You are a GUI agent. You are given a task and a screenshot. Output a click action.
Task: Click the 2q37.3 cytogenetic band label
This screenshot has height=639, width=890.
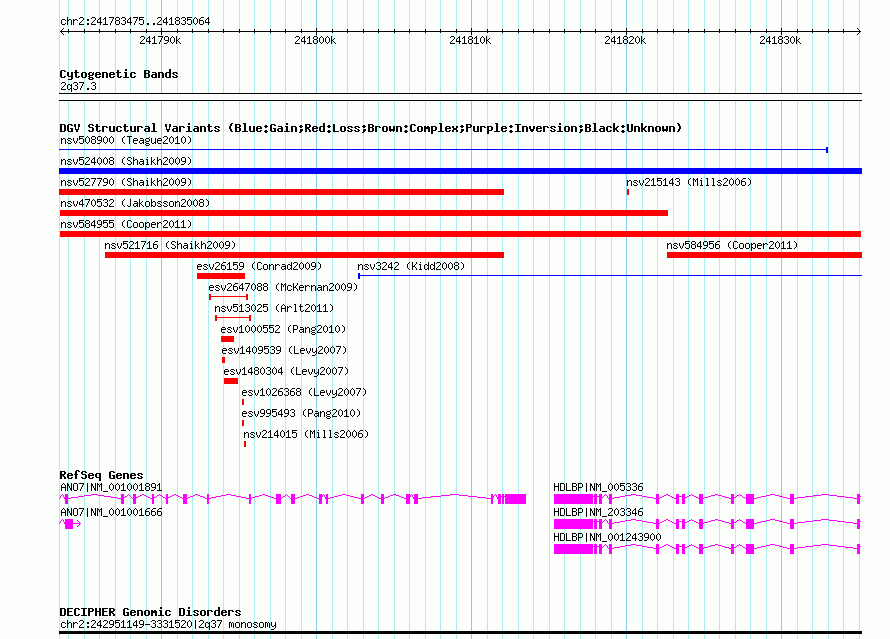(x=78, y=86)
